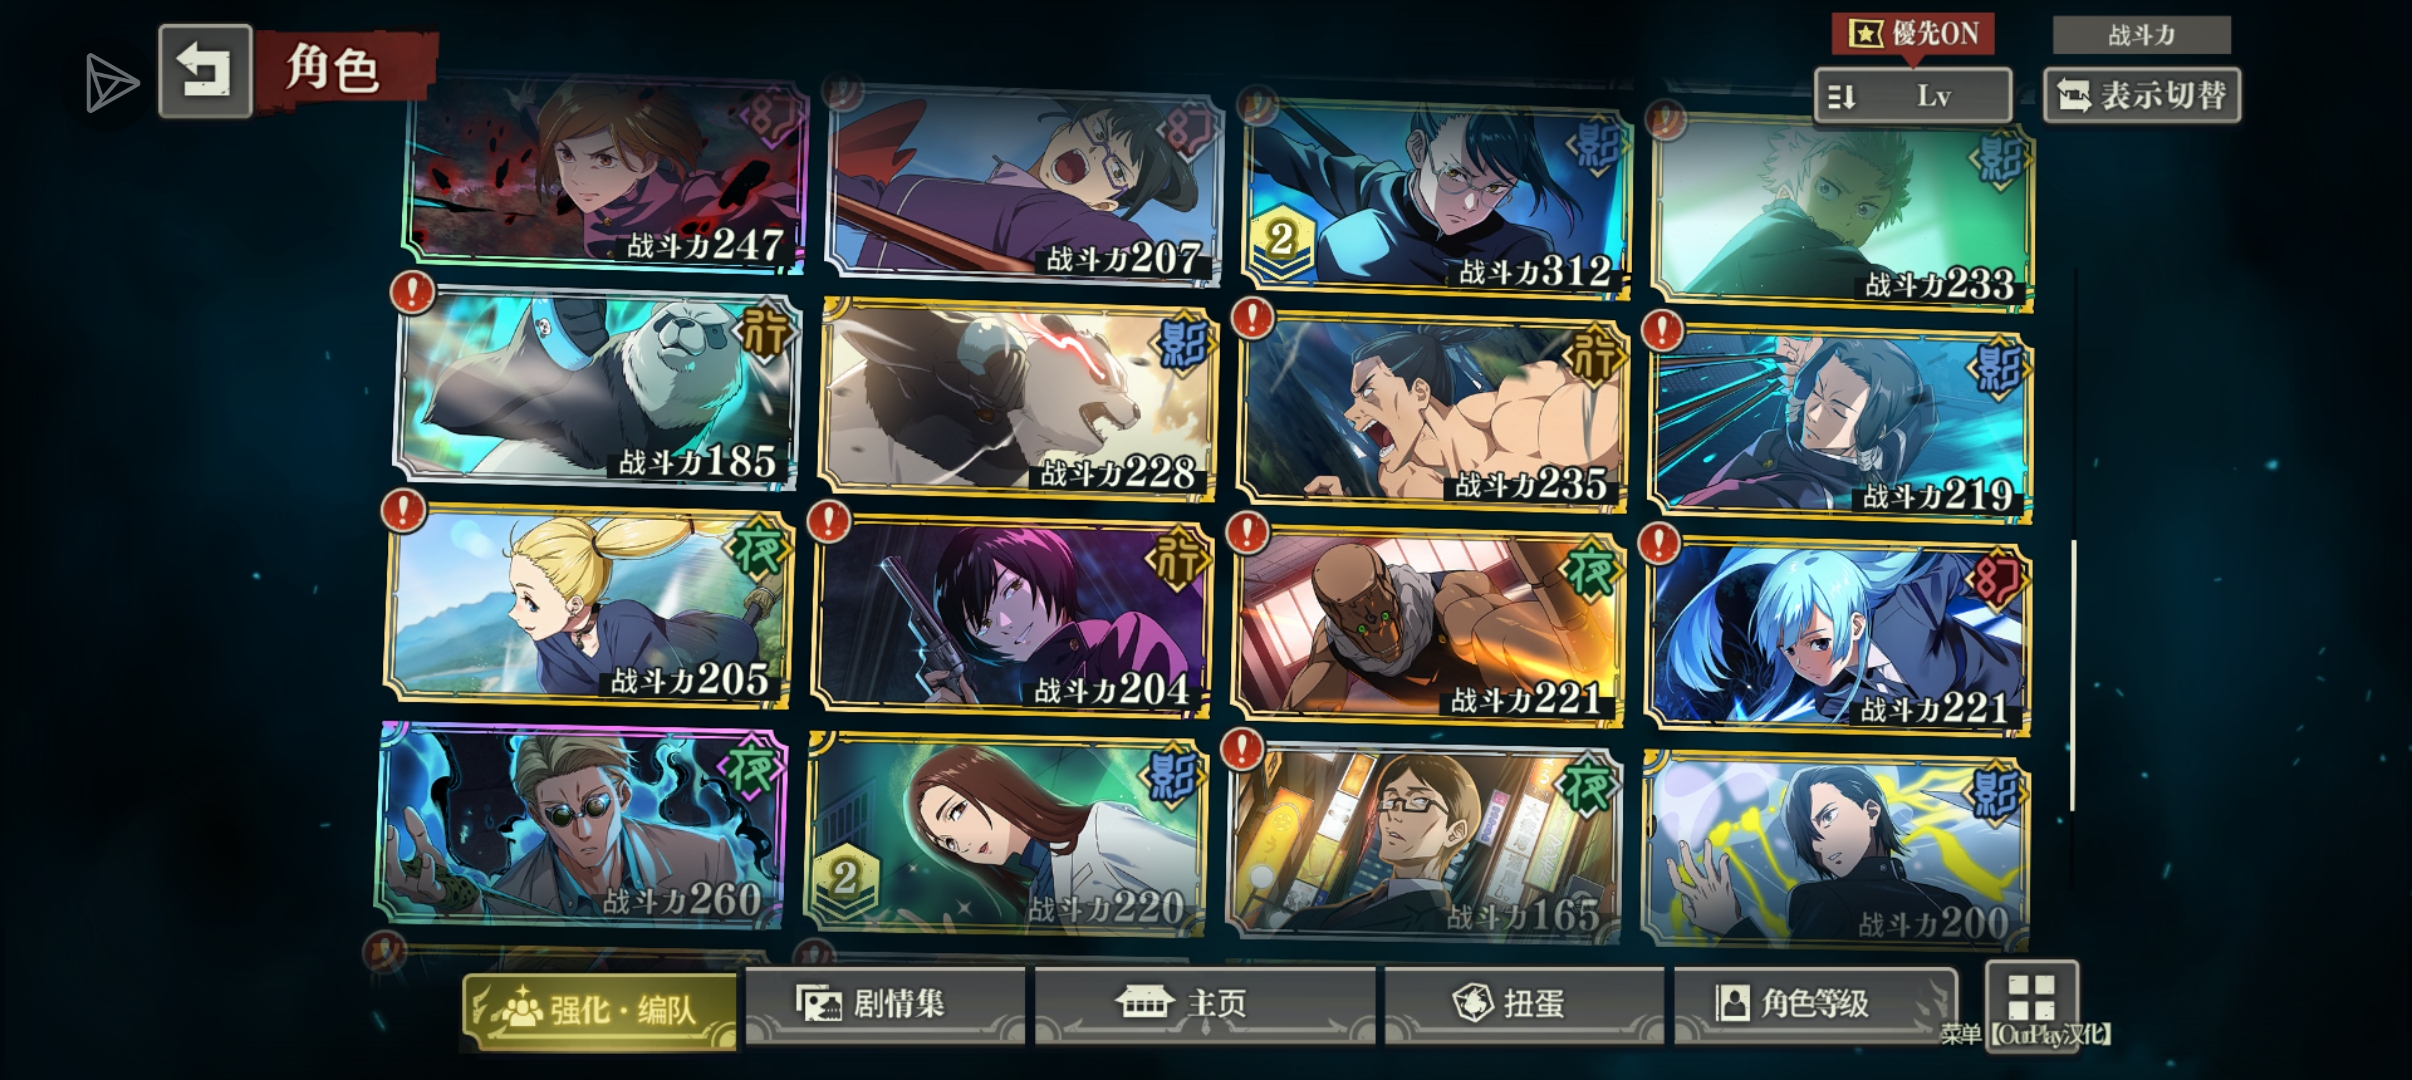Open the Lv sort order dropdown
The height and width of the screenshot is (1080, 2412).
[x=1912, y=96]
